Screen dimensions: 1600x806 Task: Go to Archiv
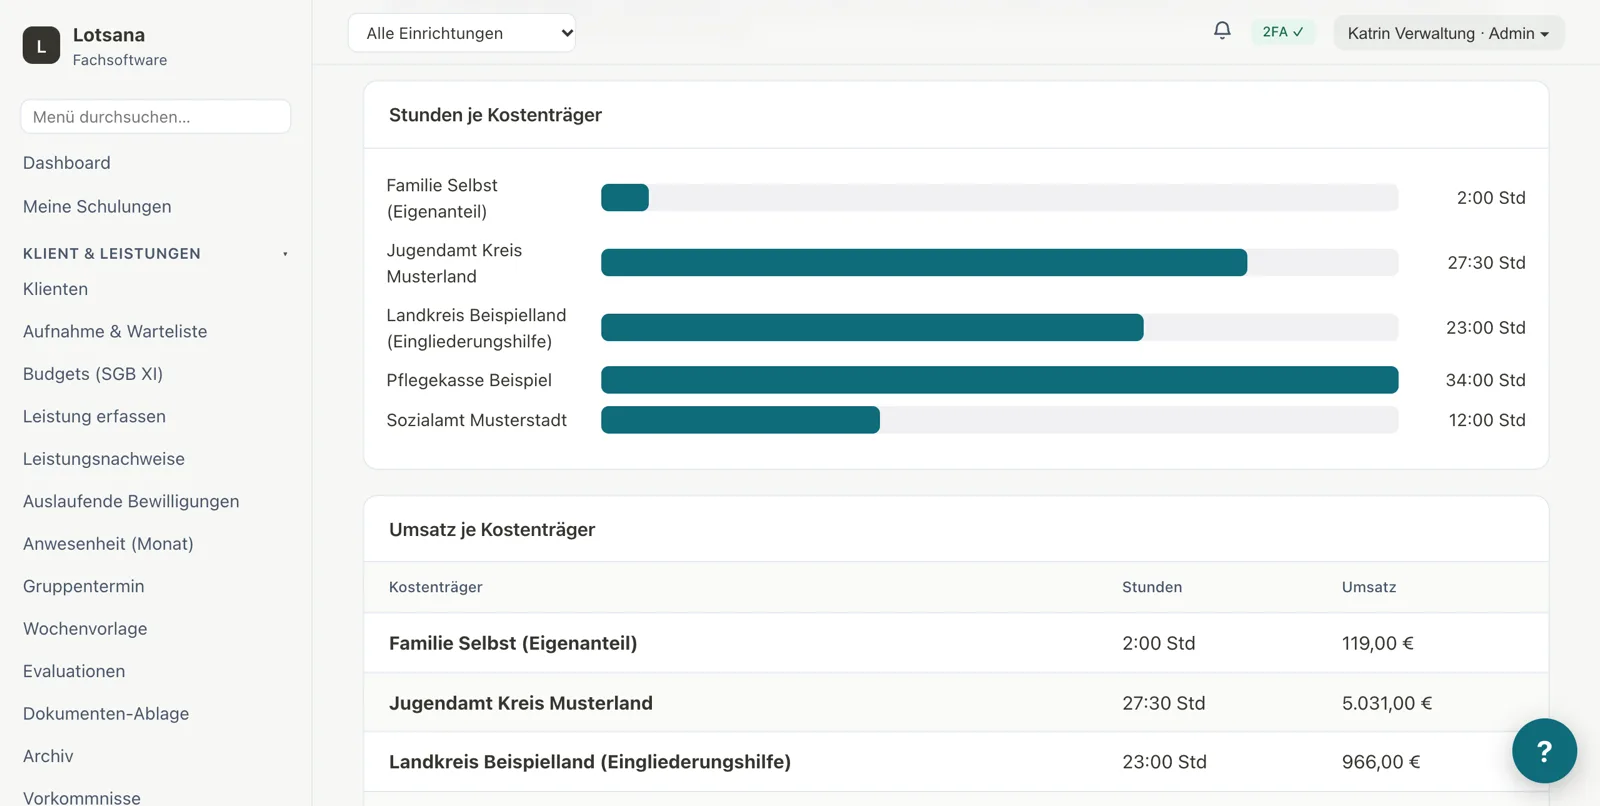tap(48, 757)
